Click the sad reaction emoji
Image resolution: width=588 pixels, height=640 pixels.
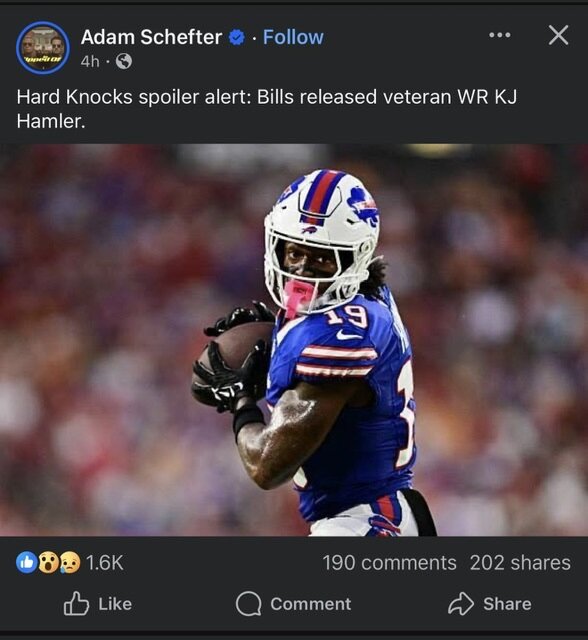[70, 563]
